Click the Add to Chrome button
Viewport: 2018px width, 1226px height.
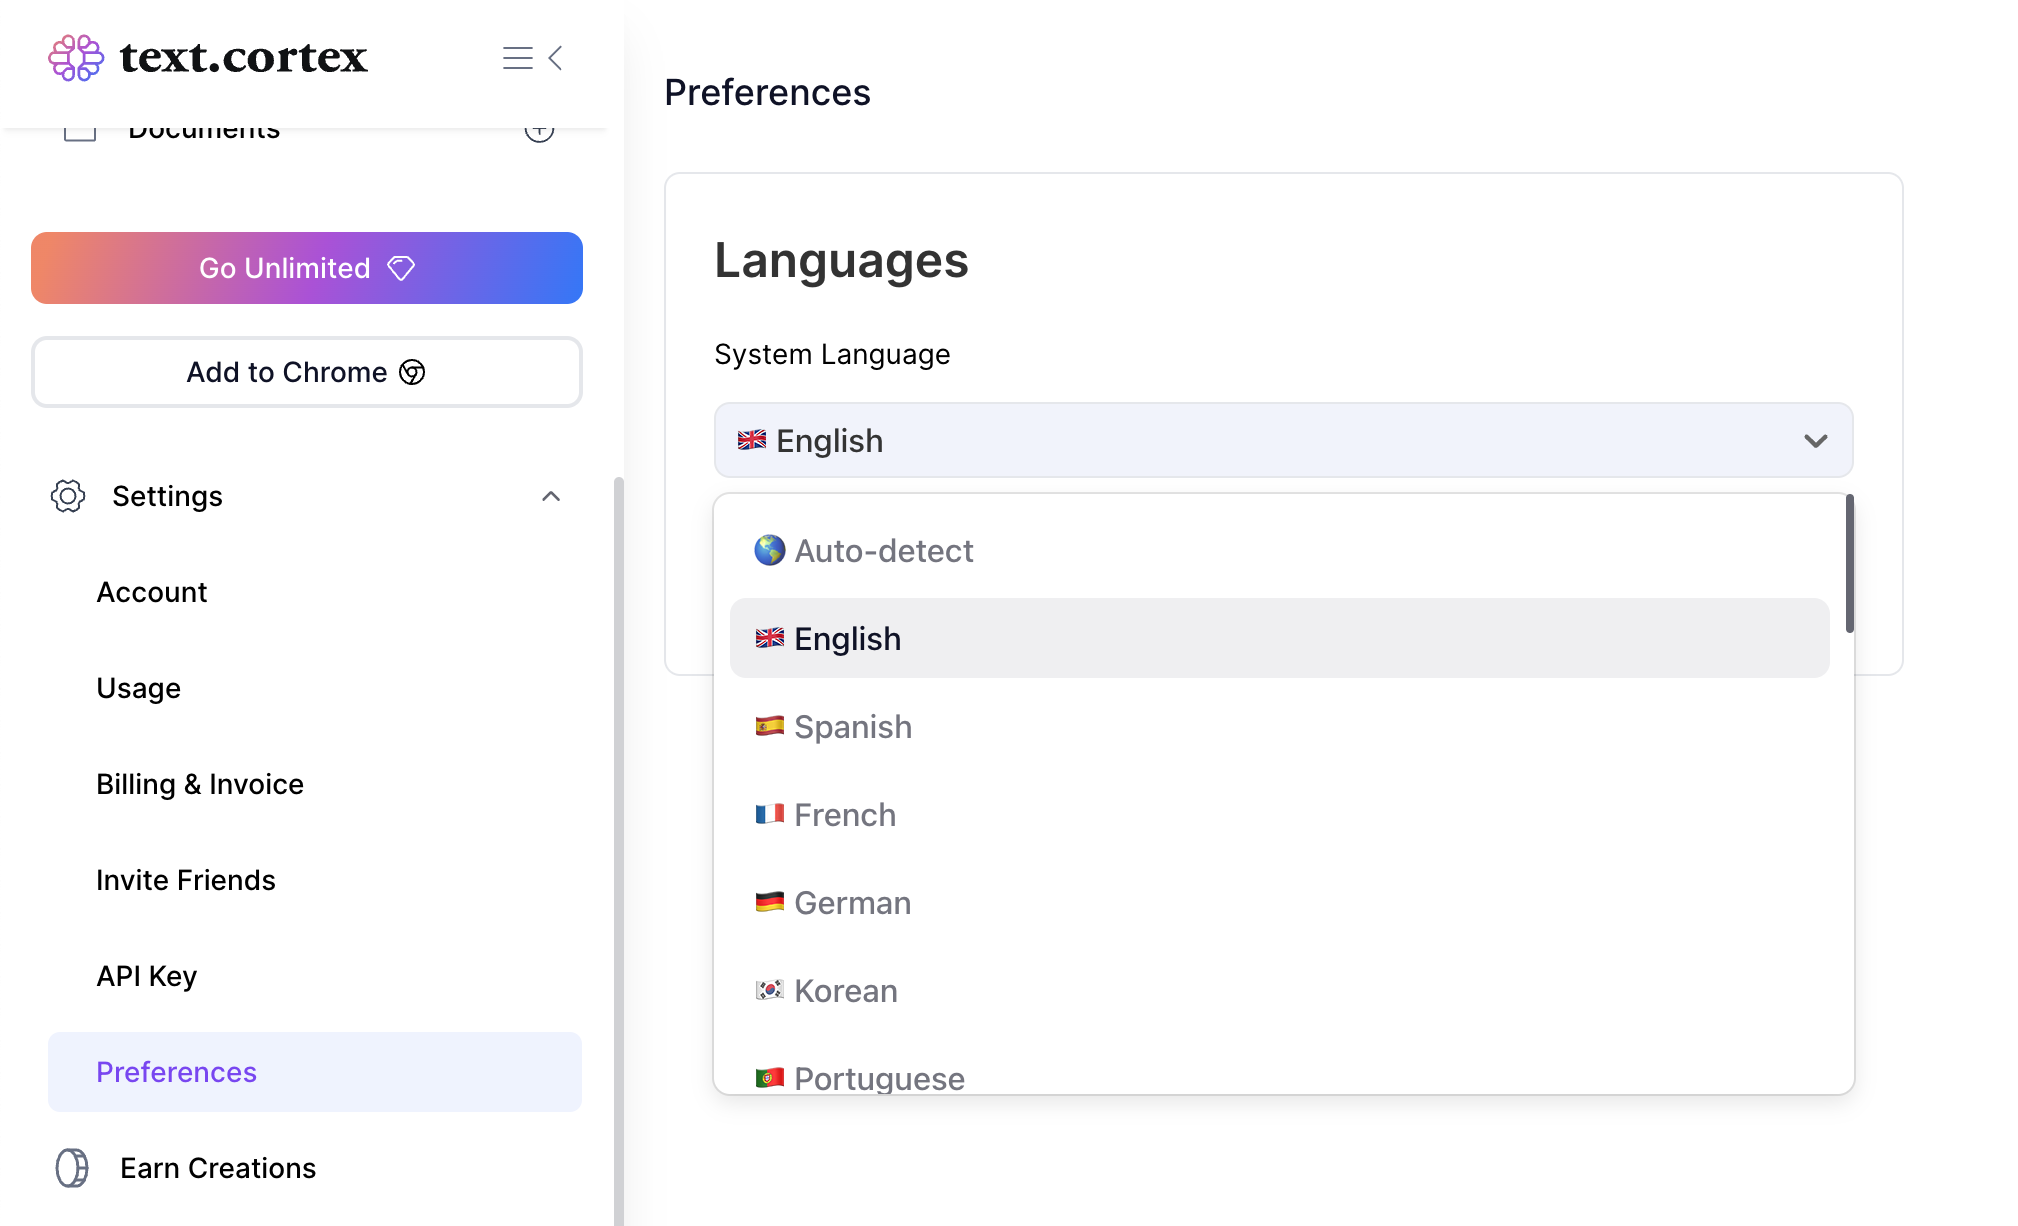click(x=307, y=372)
